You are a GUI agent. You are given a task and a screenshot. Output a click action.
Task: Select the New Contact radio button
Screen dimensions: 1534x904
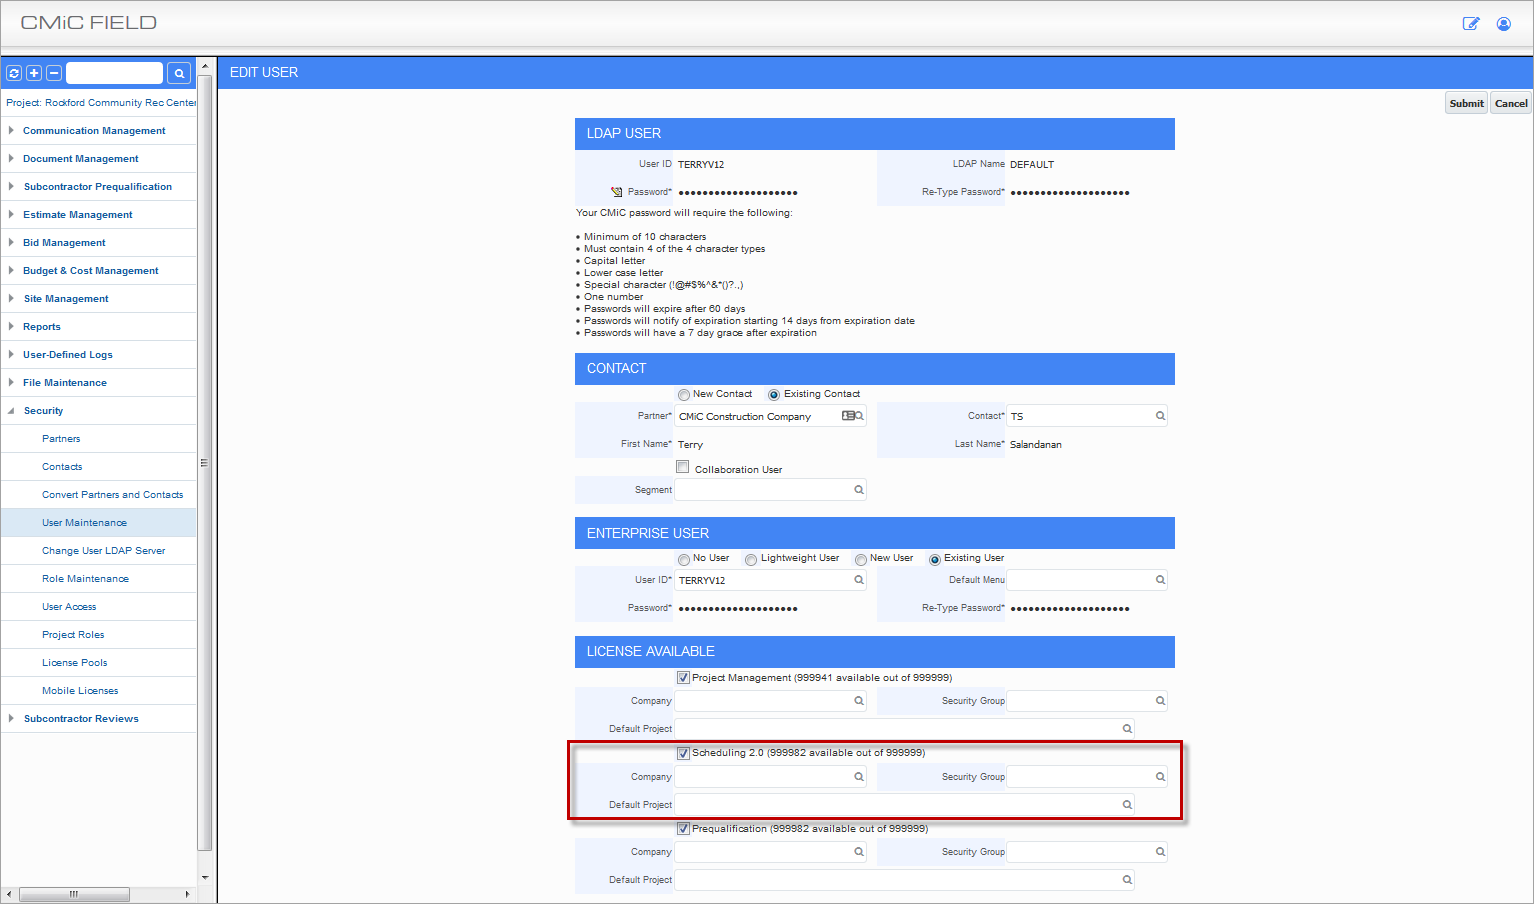[x=684, y=395]
